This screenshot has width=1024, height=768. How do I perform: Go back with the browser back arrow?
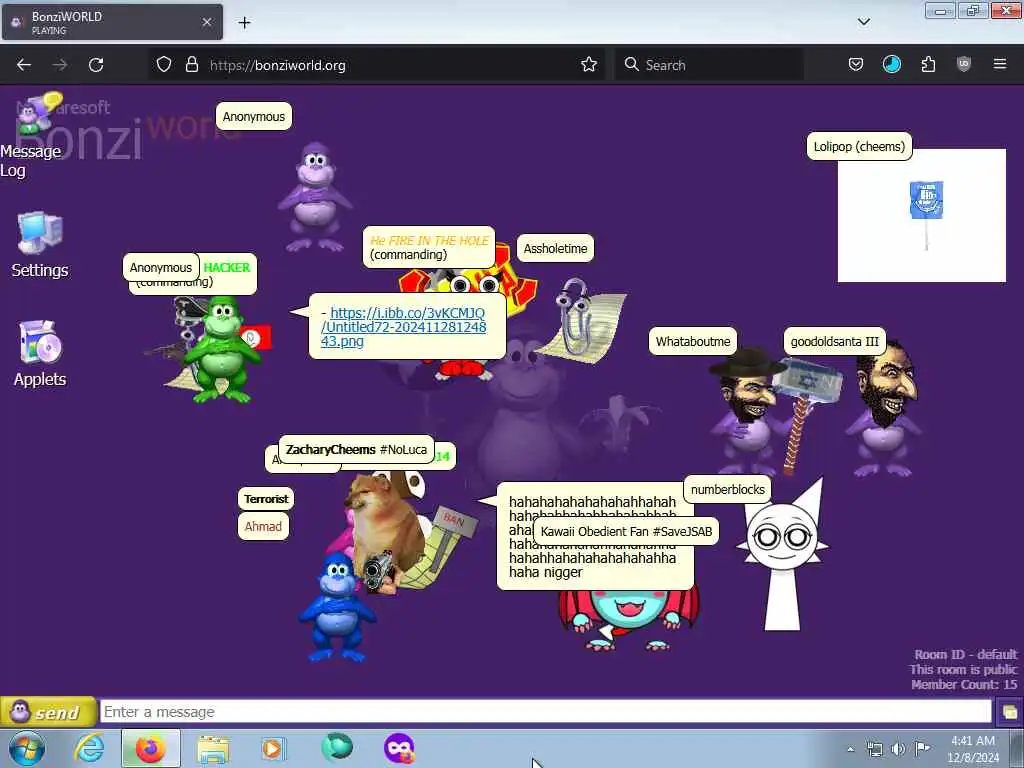pos(24,65)
